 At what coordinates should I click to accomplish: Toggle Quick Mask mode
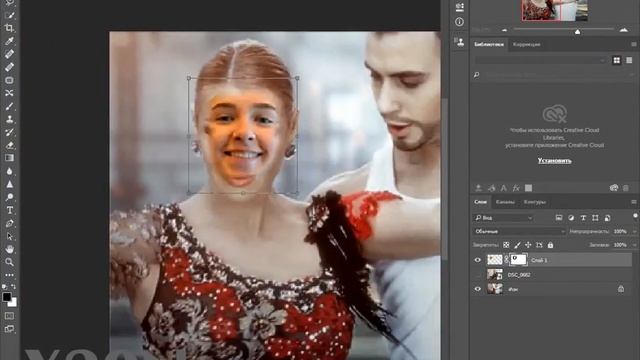click(x=9, y=316)
